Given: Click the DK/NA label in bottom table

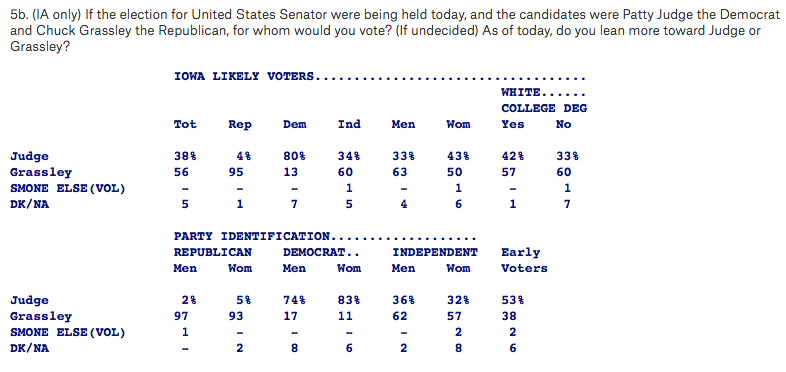Looking at the screenshot, I should point(30,348).
